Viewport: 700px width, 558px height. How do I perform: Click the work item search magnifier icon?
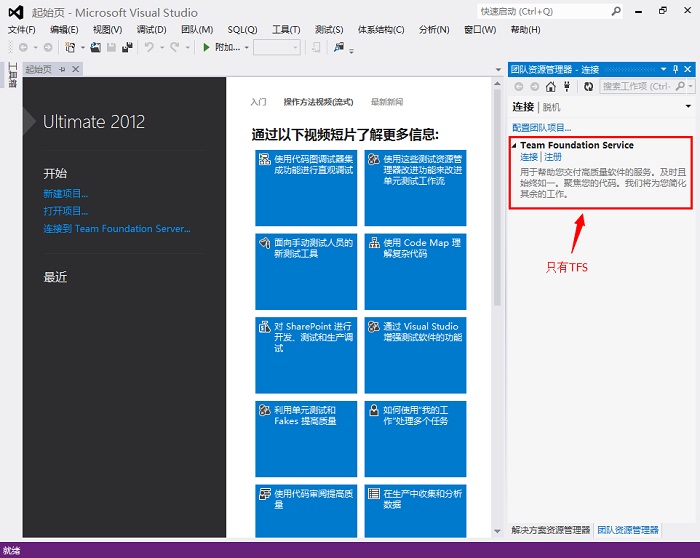tap(680, 86)
